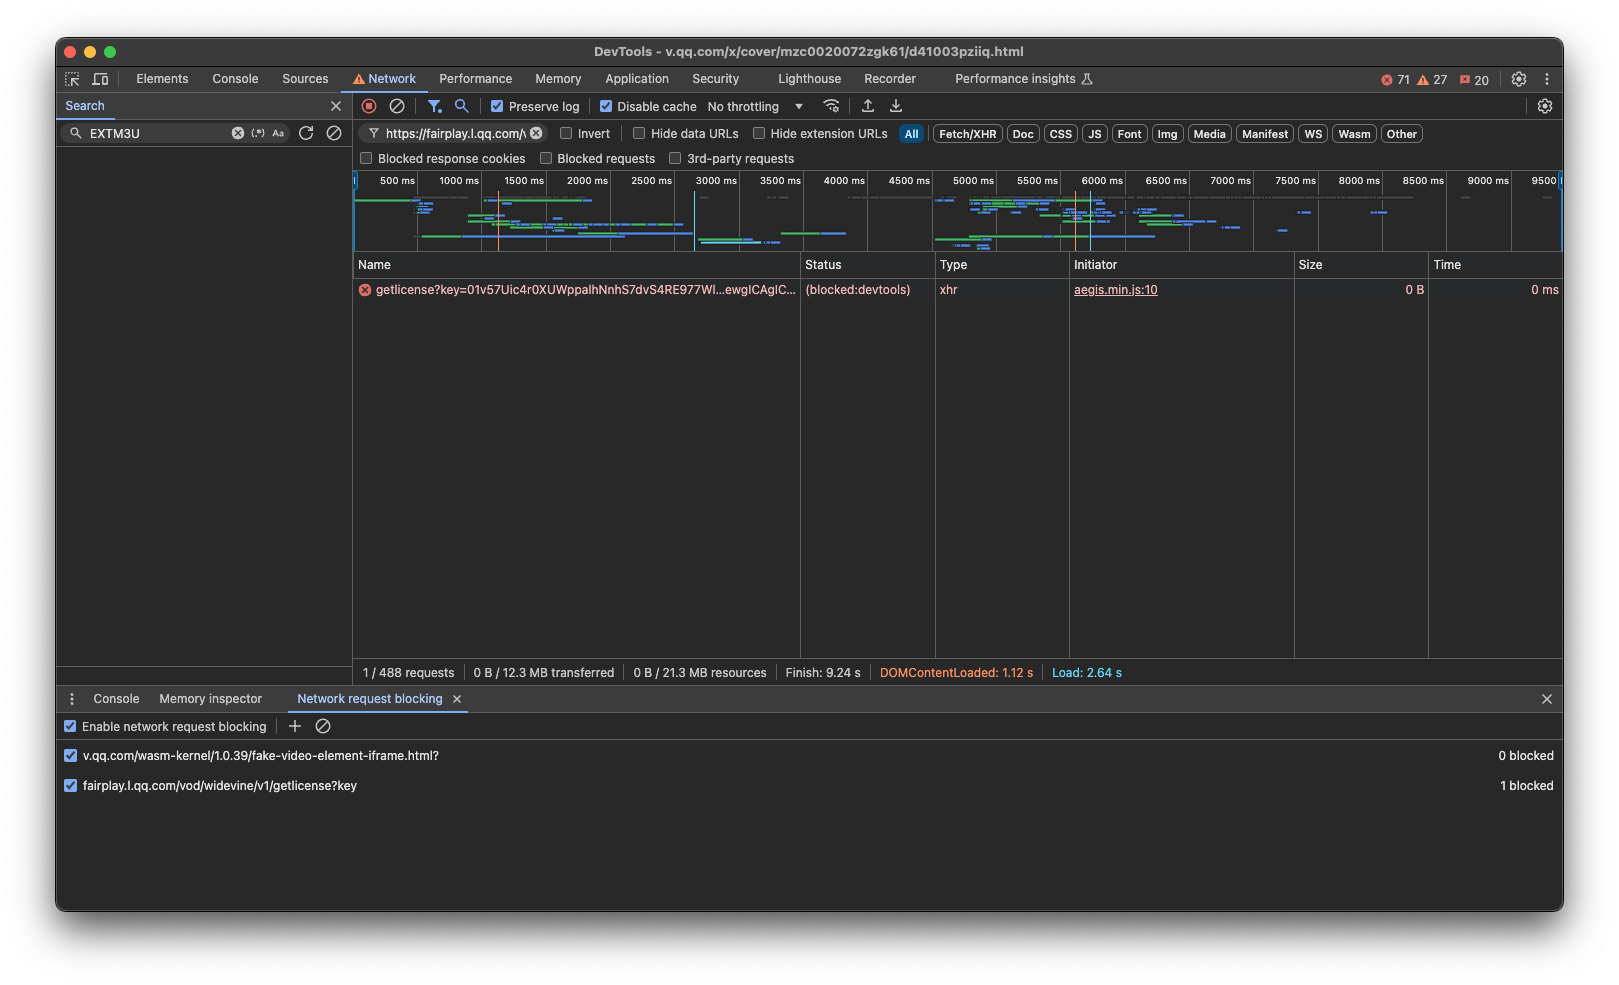Click the EXTM3U search input field

click(155, 133)
